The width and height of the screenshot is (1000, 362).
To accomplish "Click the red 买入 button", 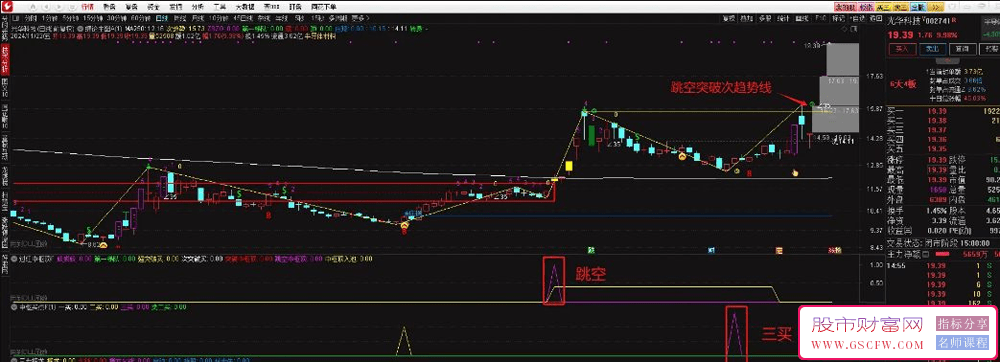I will [903, 49].
